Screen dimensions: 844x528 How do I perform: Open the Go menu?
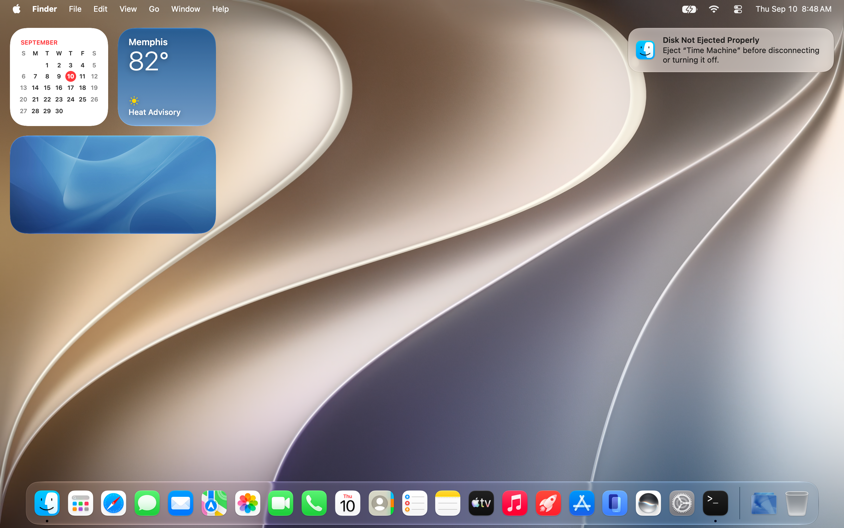point(154,9)
